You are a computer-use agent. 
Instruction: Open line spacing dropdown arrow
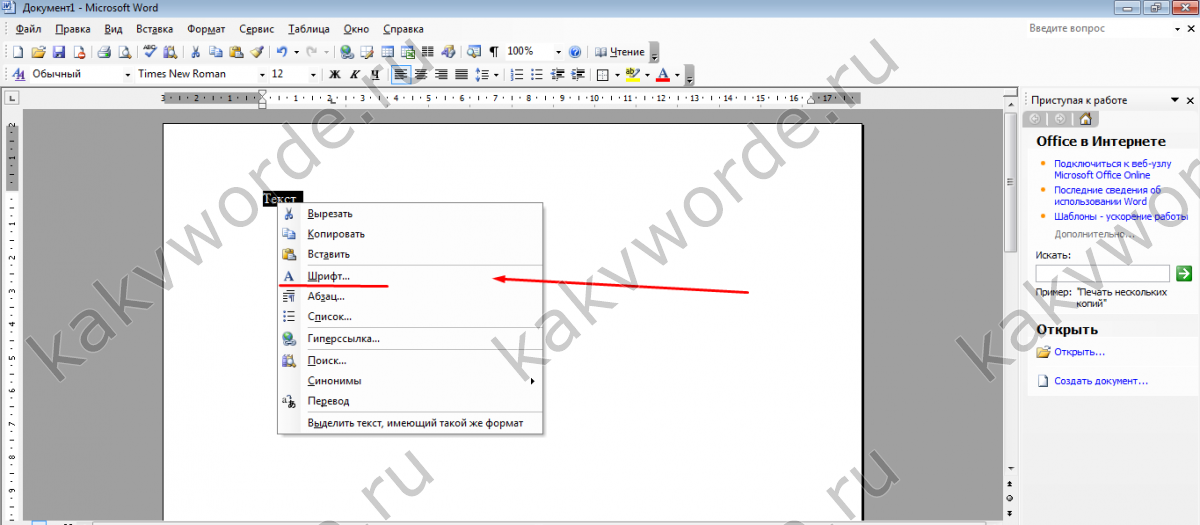[496, 74]
